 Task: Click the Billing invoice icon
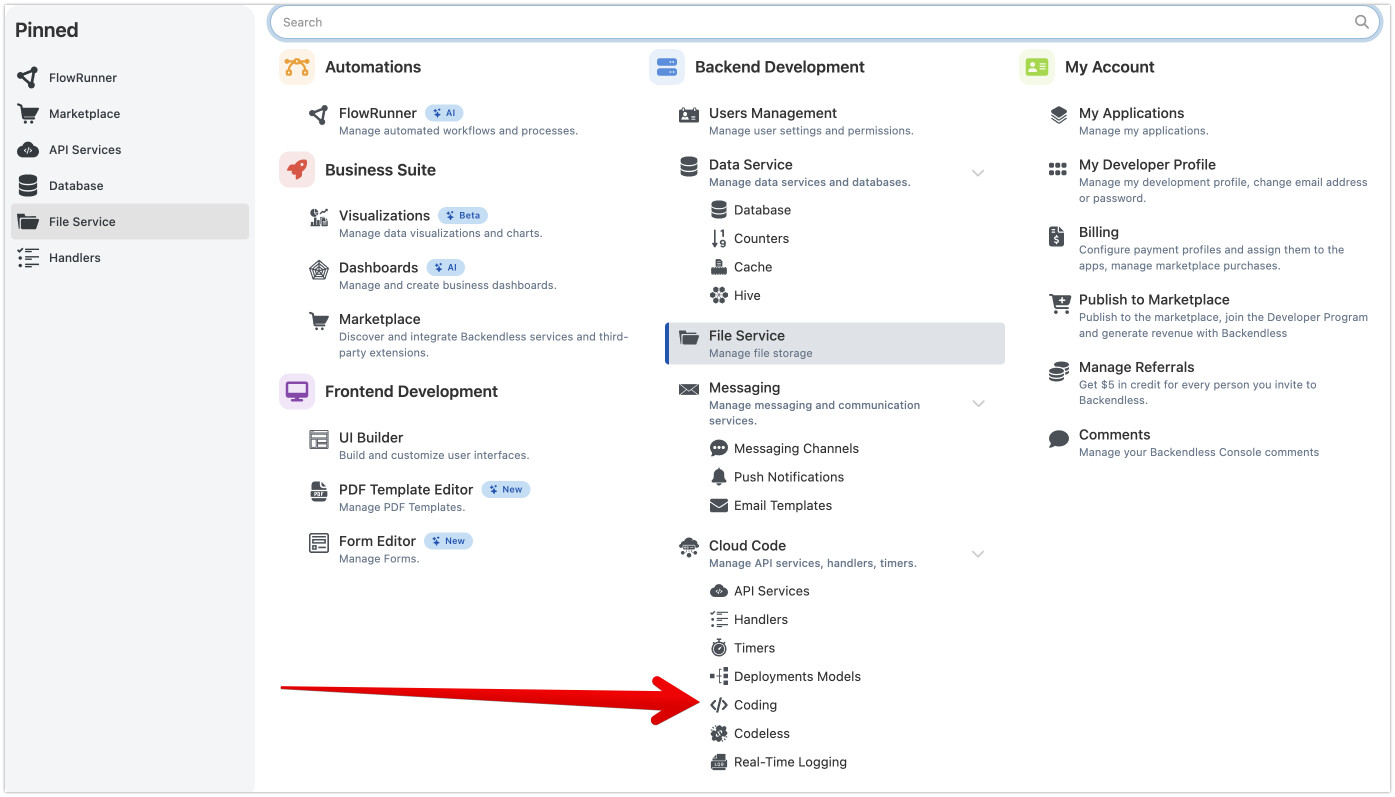coord(1057,236)
